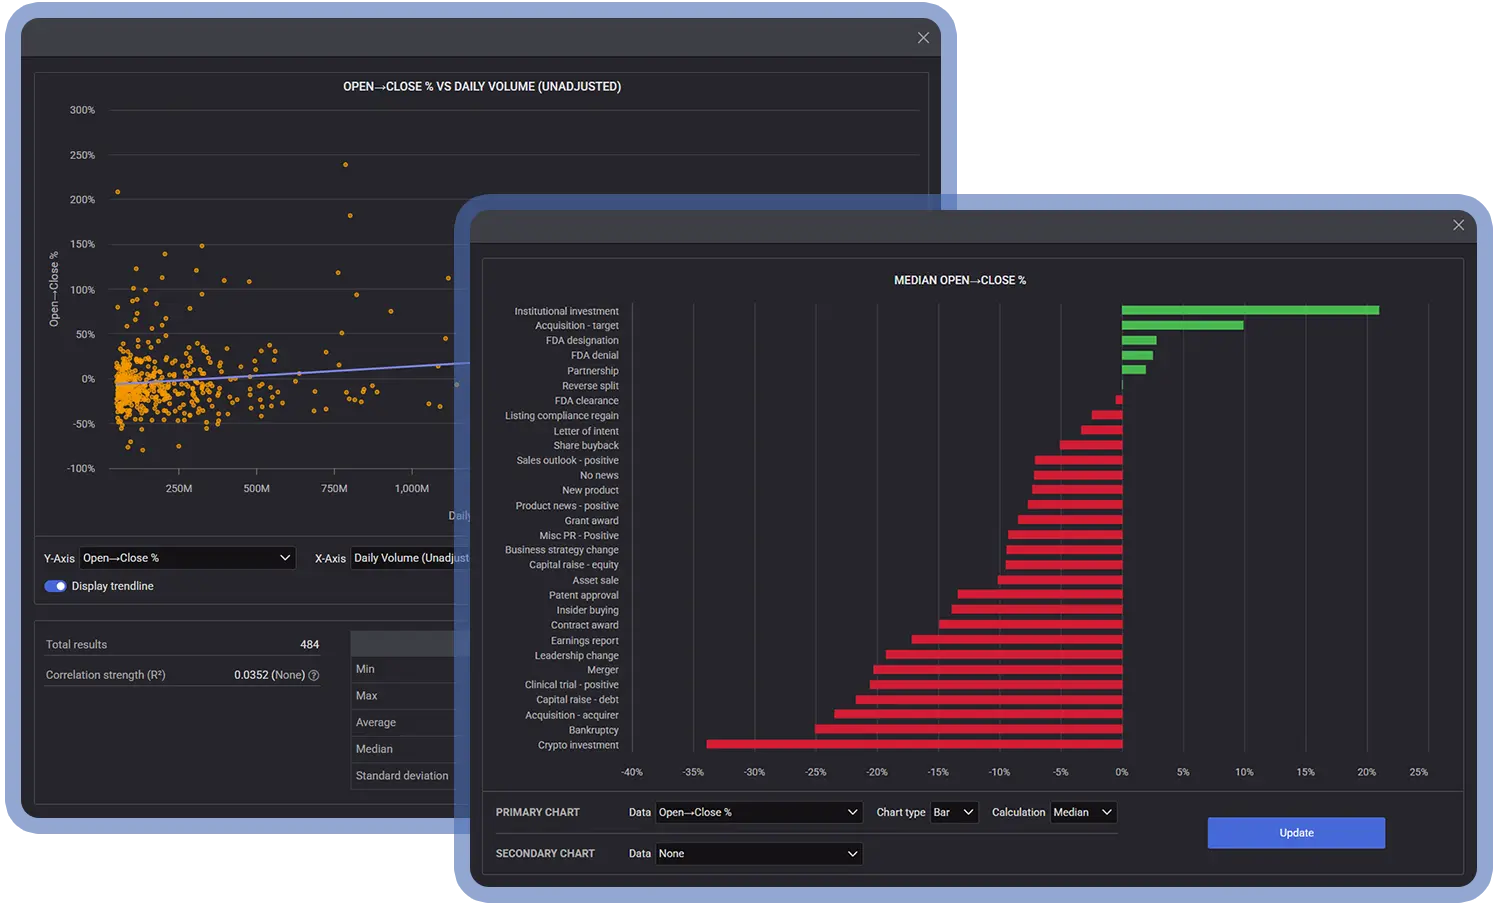Click the correlation strength help icon
Viewport: 1500px width, 909px height.
coord(314,676)
